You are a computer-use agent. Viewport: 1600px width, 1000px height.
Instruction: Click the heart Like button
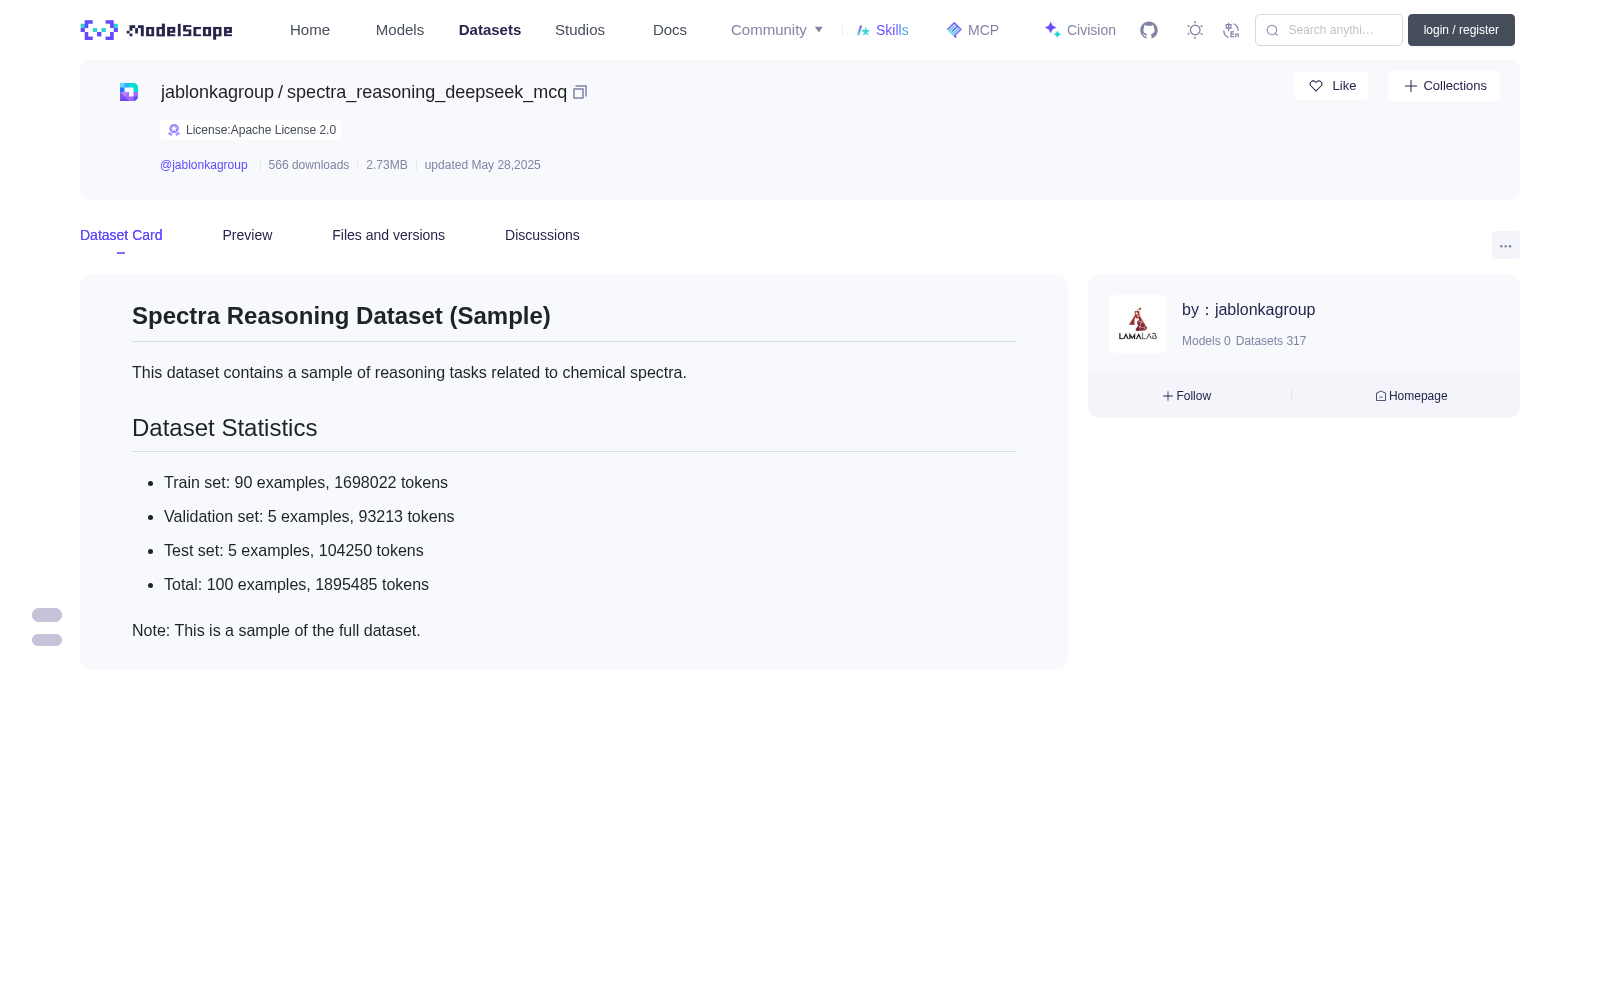pos(1331,86)
